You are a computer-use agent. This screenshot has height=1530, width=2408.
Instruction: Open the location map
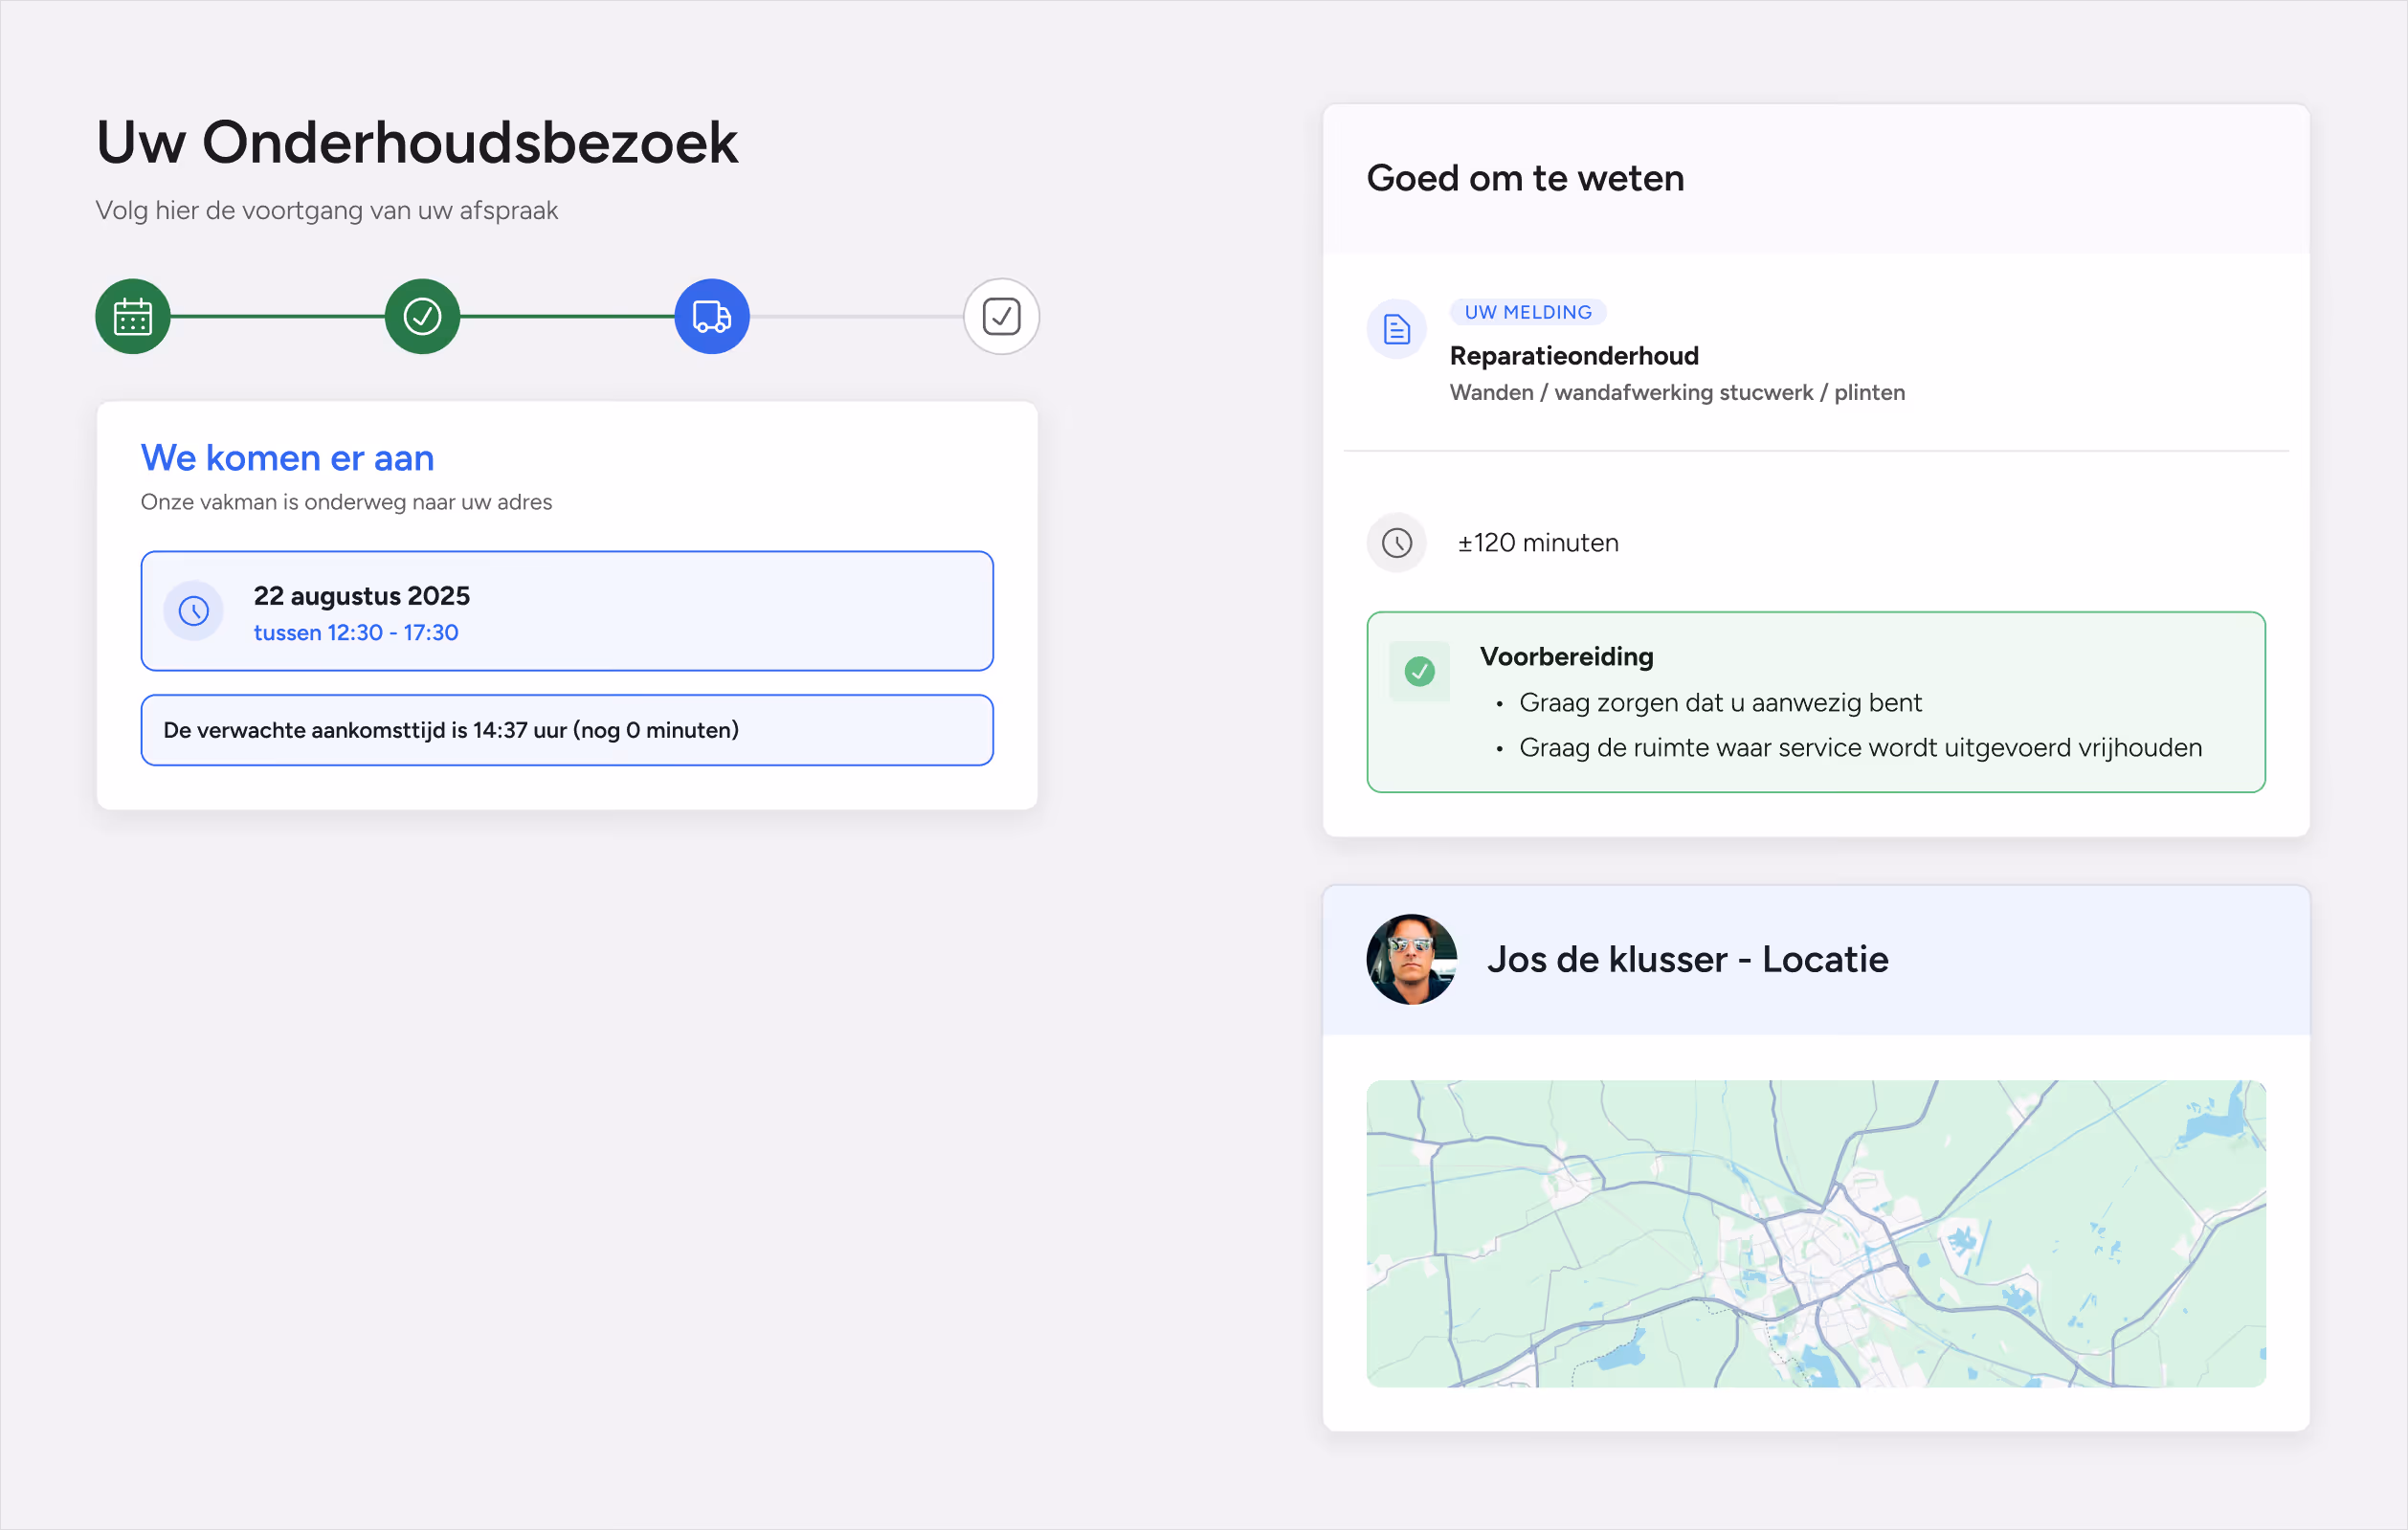(1815, 1233)
